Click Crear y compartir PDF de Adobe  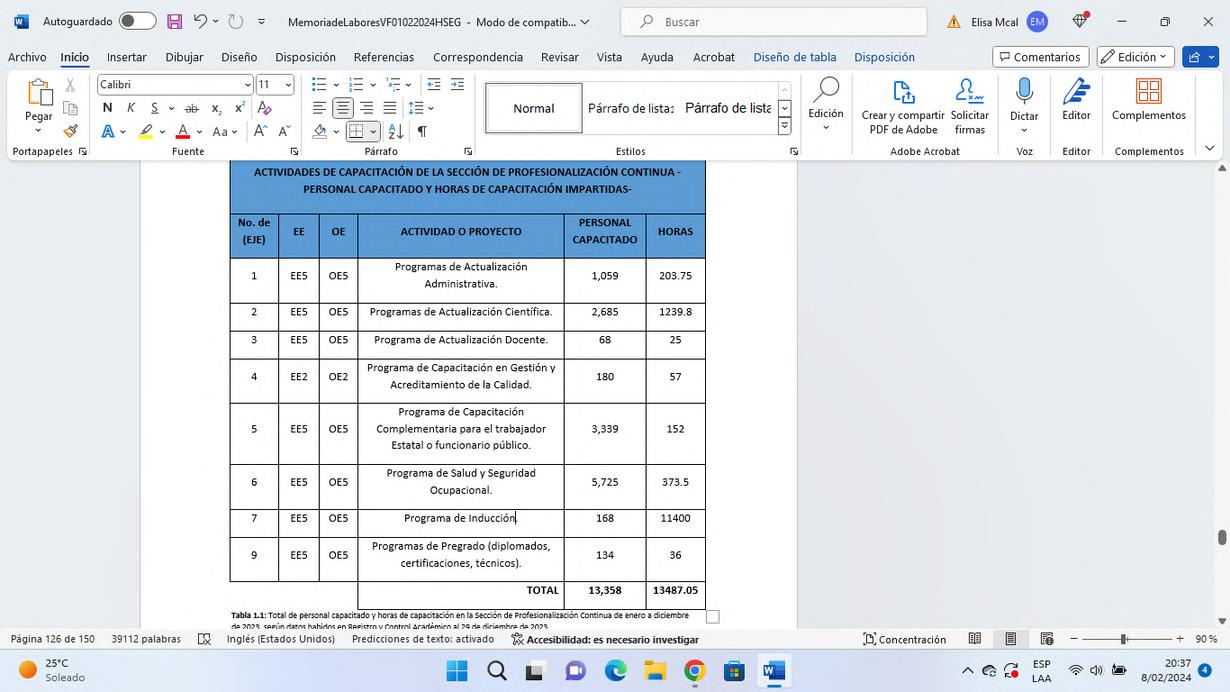903,107
